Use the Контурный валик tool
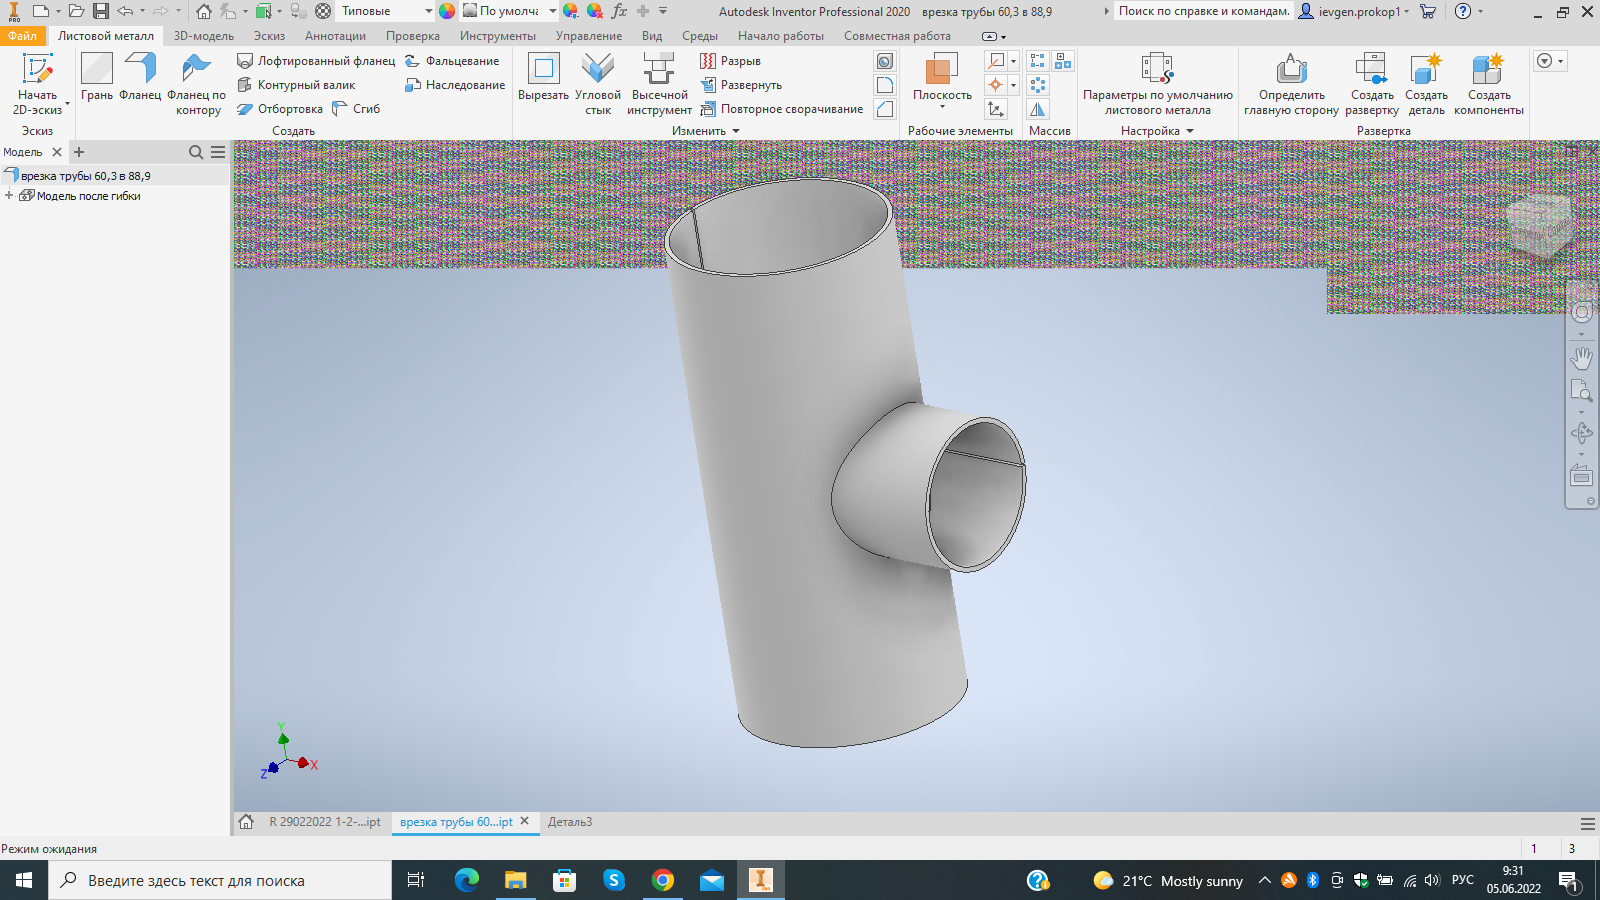Image resolution: width=1600 pixels, height=900 pixels. (x=296, y=85)
